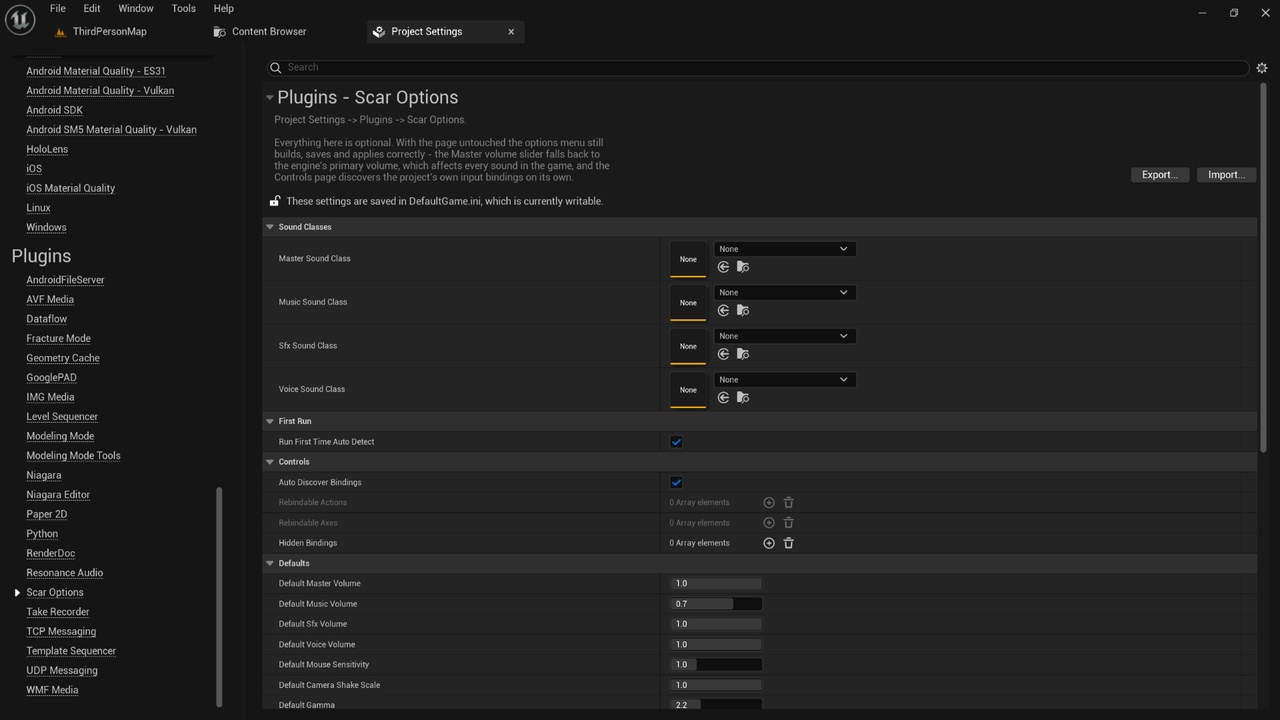Close the Project Settings tab
The width and height of the screenshot is (1280, 720).
(511, 32)
